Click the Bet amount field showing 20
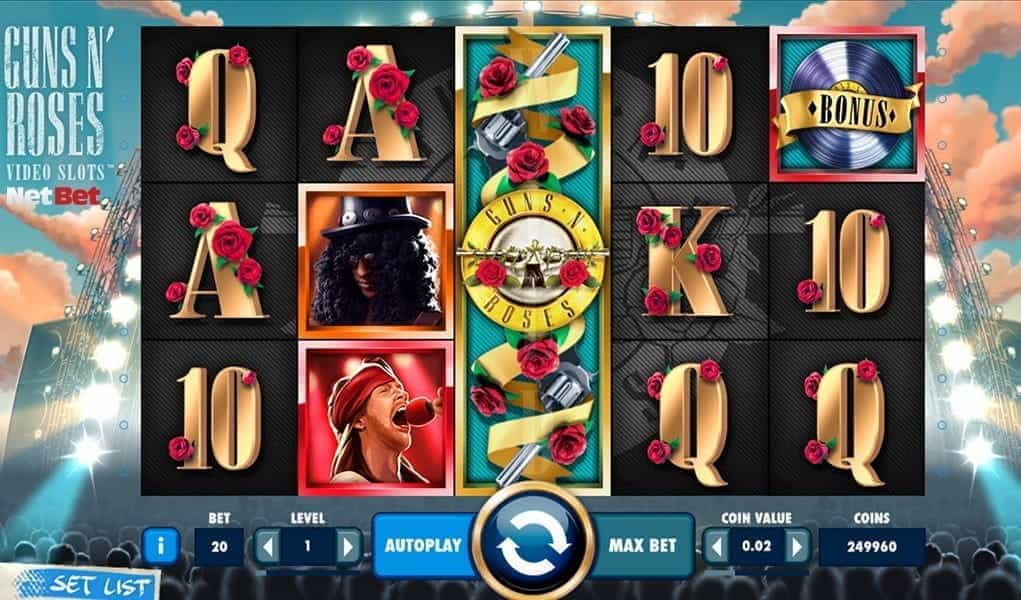1021x600 pixels. pos(219,546)
